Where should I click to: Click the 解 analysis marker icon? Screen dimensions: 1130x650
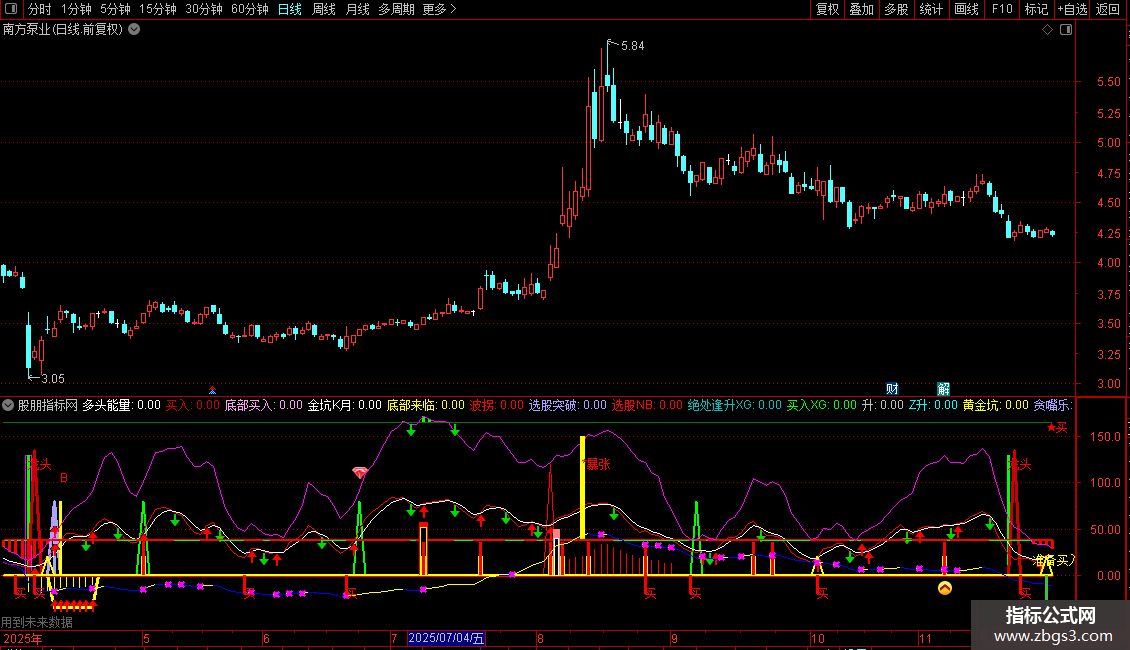point(943,388)
